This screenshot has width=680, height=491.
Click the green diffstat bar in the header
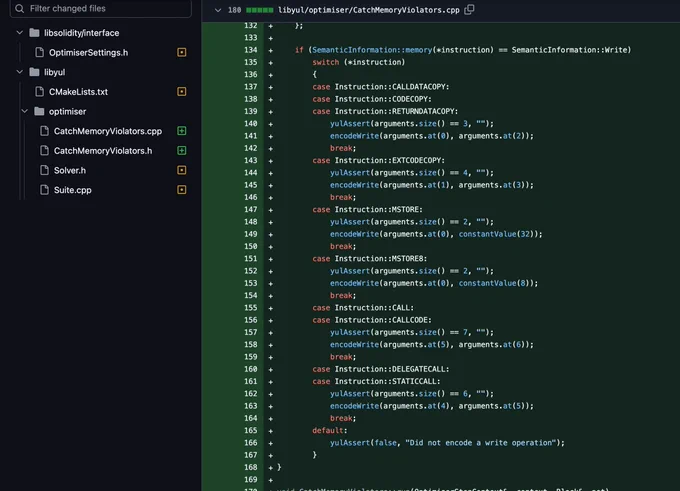coord(259,10)
